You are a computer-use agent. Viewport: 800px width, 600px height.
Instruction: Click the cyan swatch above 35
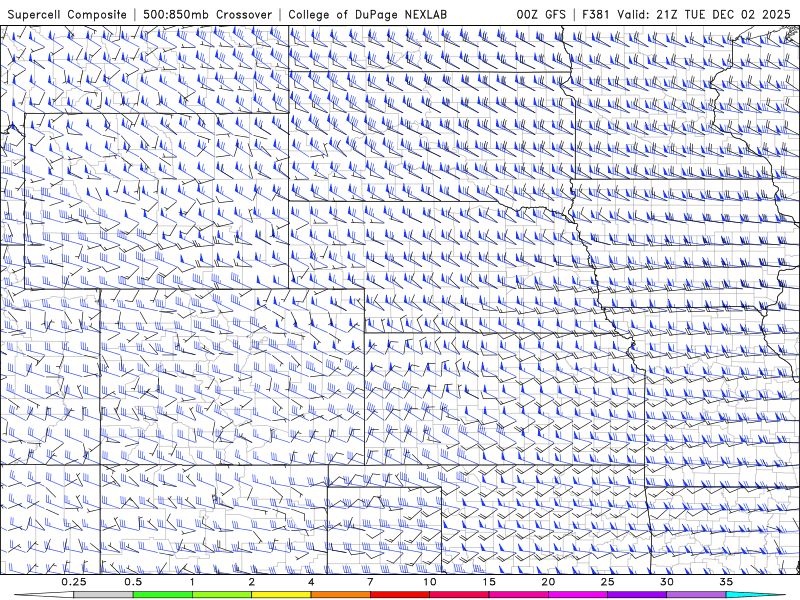click(x=755, y=595)
